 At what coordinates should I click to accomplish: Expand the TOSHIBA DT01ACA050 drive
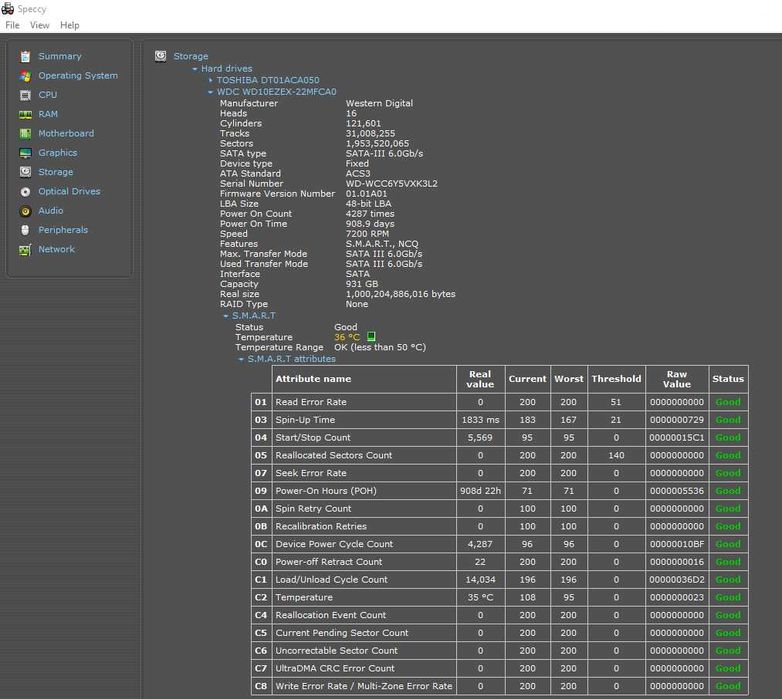211,80
